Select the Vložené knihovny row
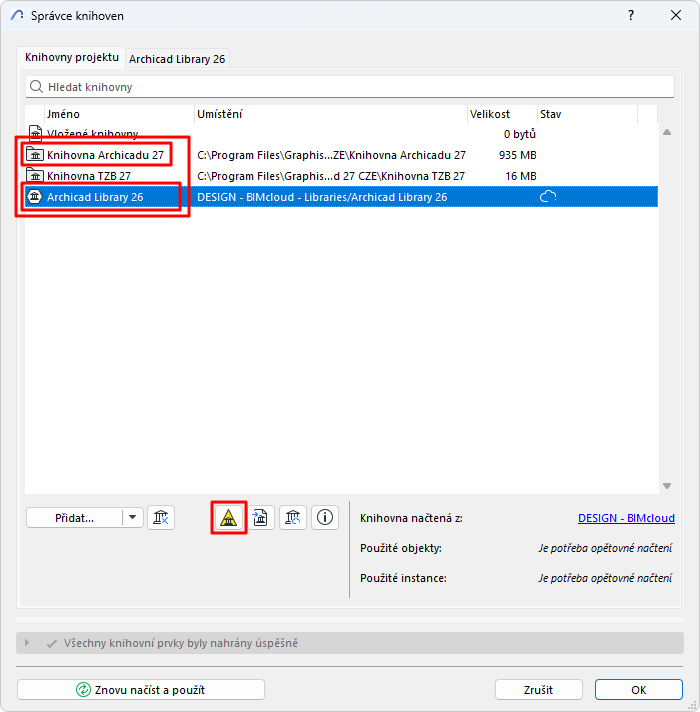The width and height of the screenshot is (700, 712). click(341, 134)
